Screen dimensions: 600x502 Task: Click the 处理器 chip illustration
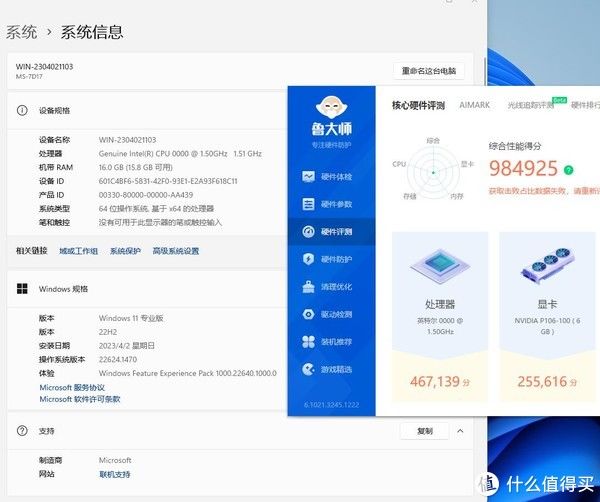(440, 266)
